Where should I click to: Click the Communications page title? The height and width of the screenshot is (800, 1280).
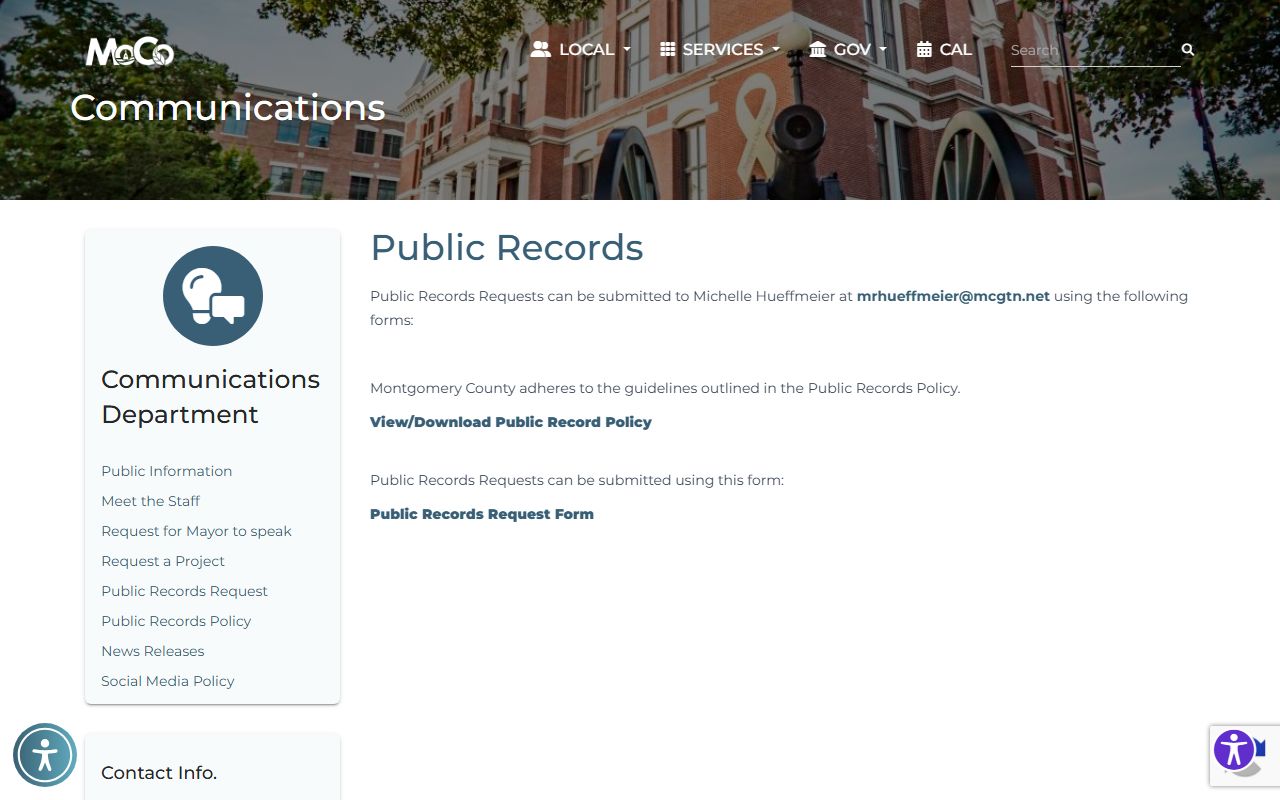[228, 107]
